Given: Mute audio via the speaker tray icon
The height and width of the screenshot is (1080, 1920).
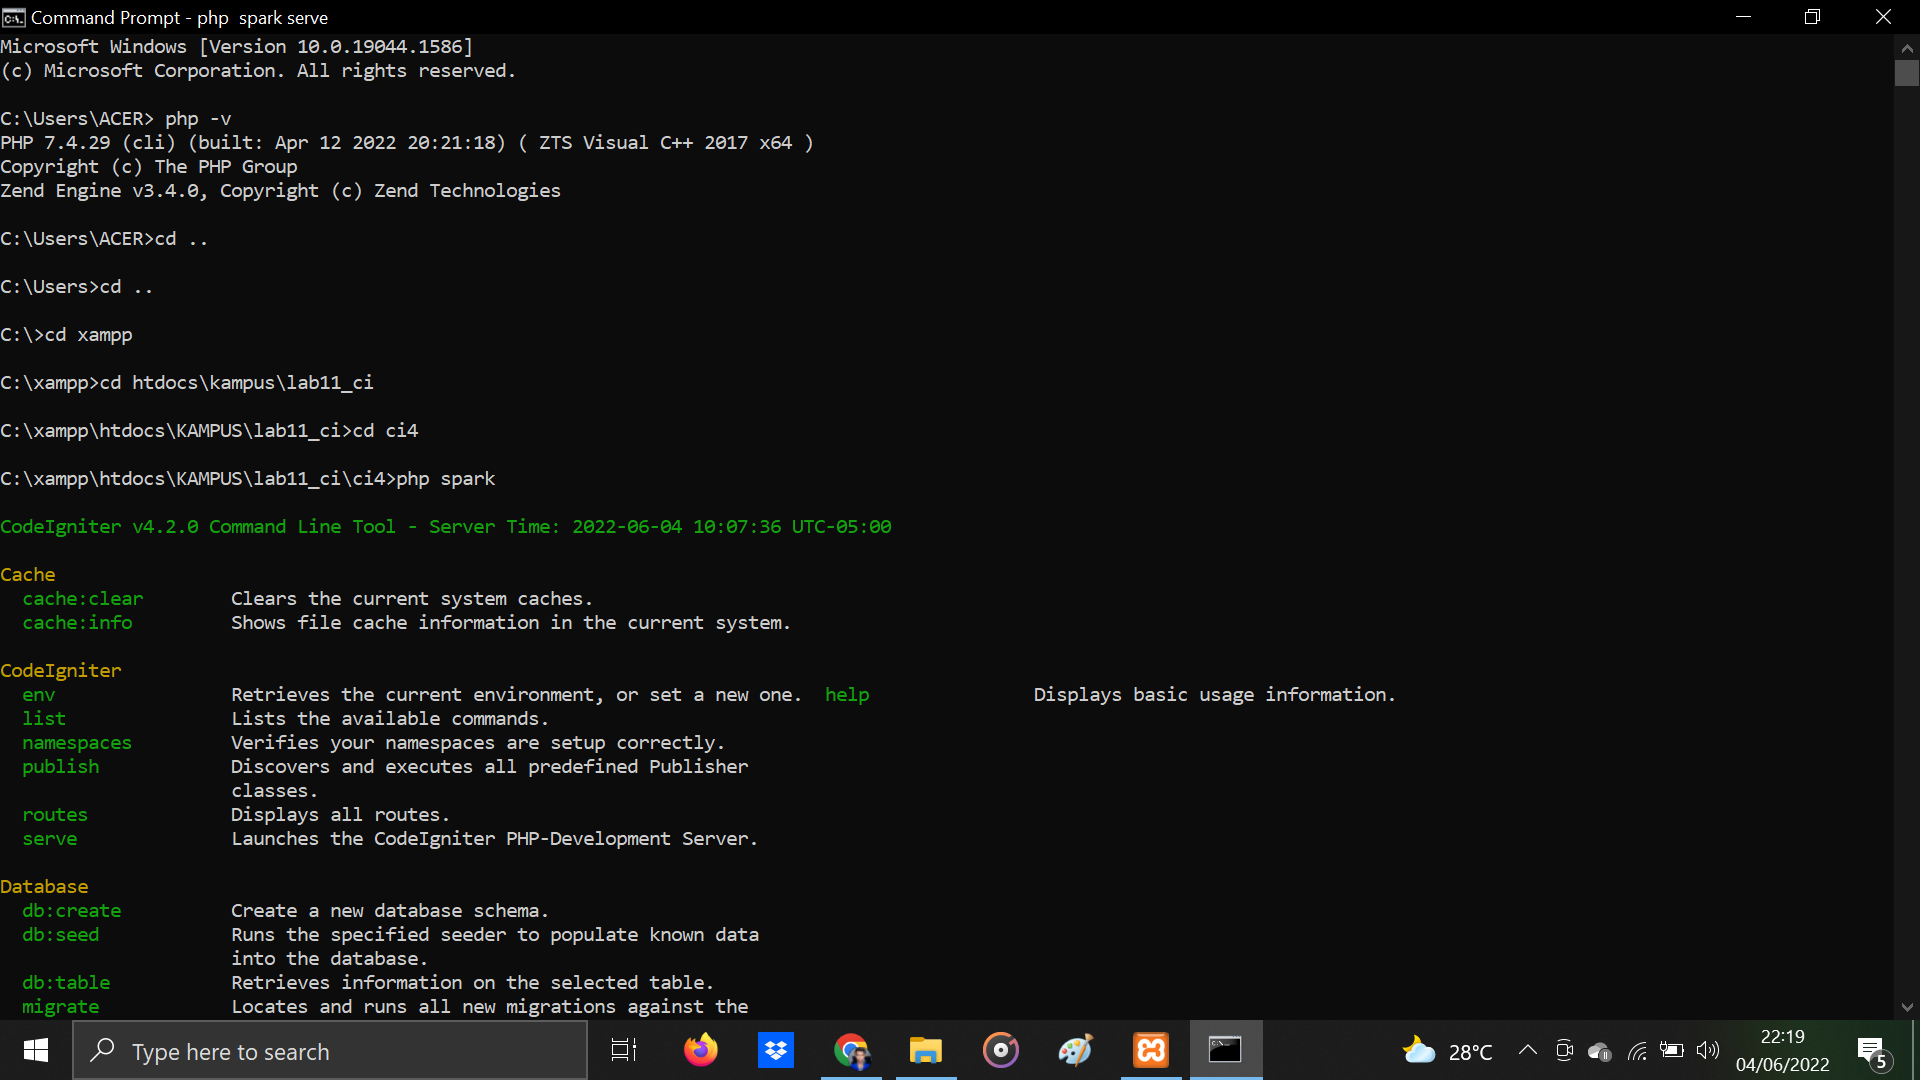Looking at the screenshot, I should 1708,1050.
